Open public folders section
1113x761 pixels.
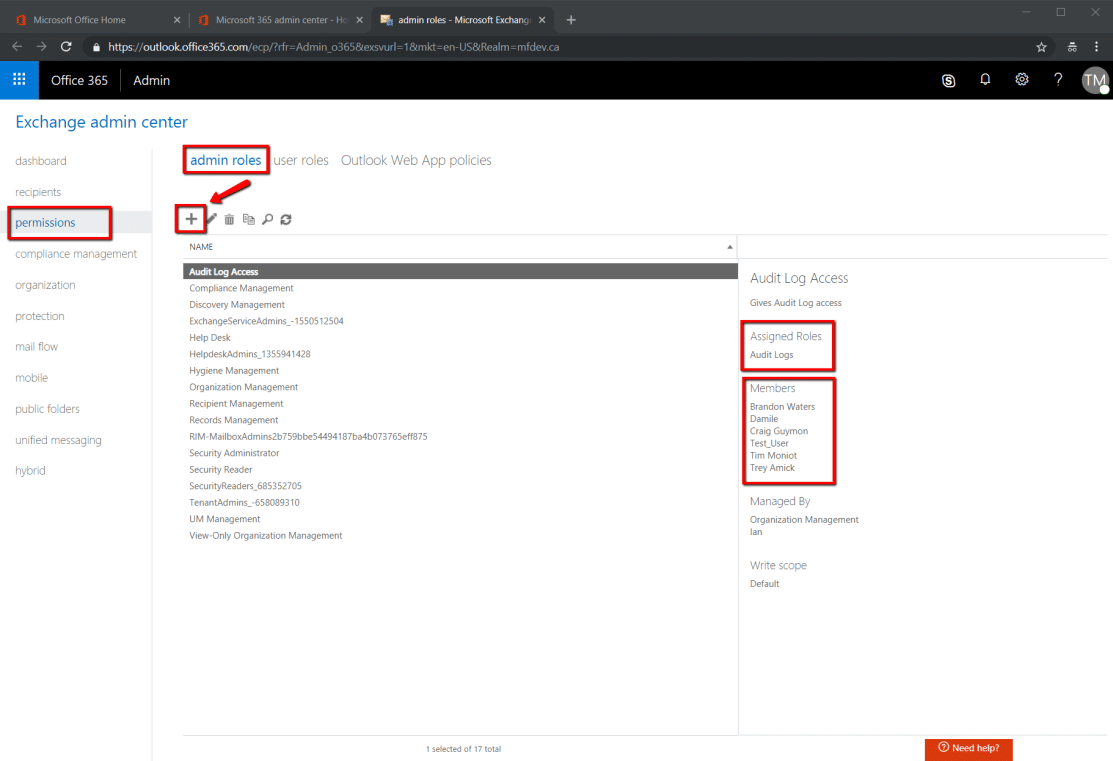47,410
